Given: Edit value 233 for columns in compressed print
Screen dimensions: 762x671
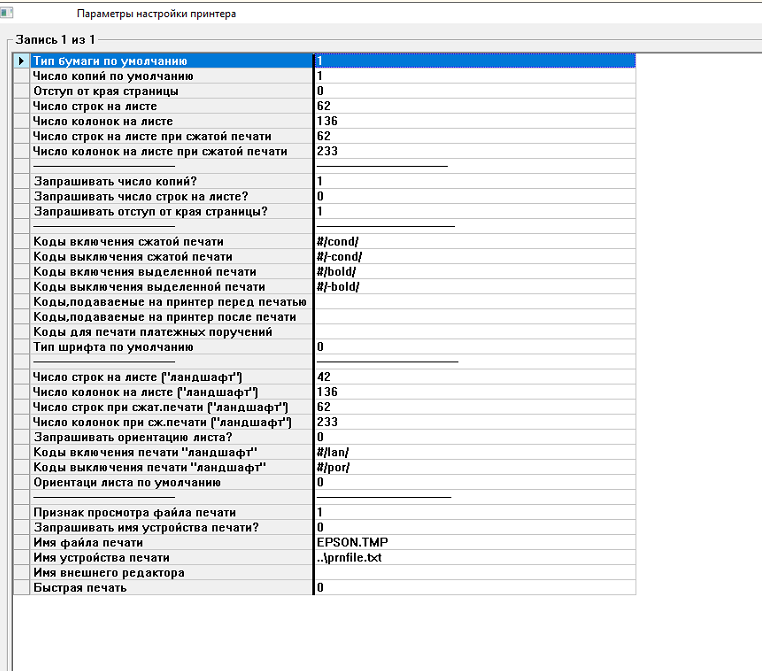Looking at the screenshot, I should coord(474,151).
